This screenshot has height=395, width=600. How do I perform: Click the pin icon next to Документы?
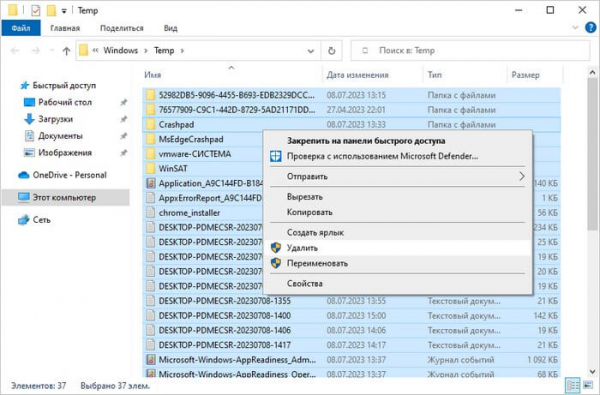pyautogui.click(x=123, y=136)
